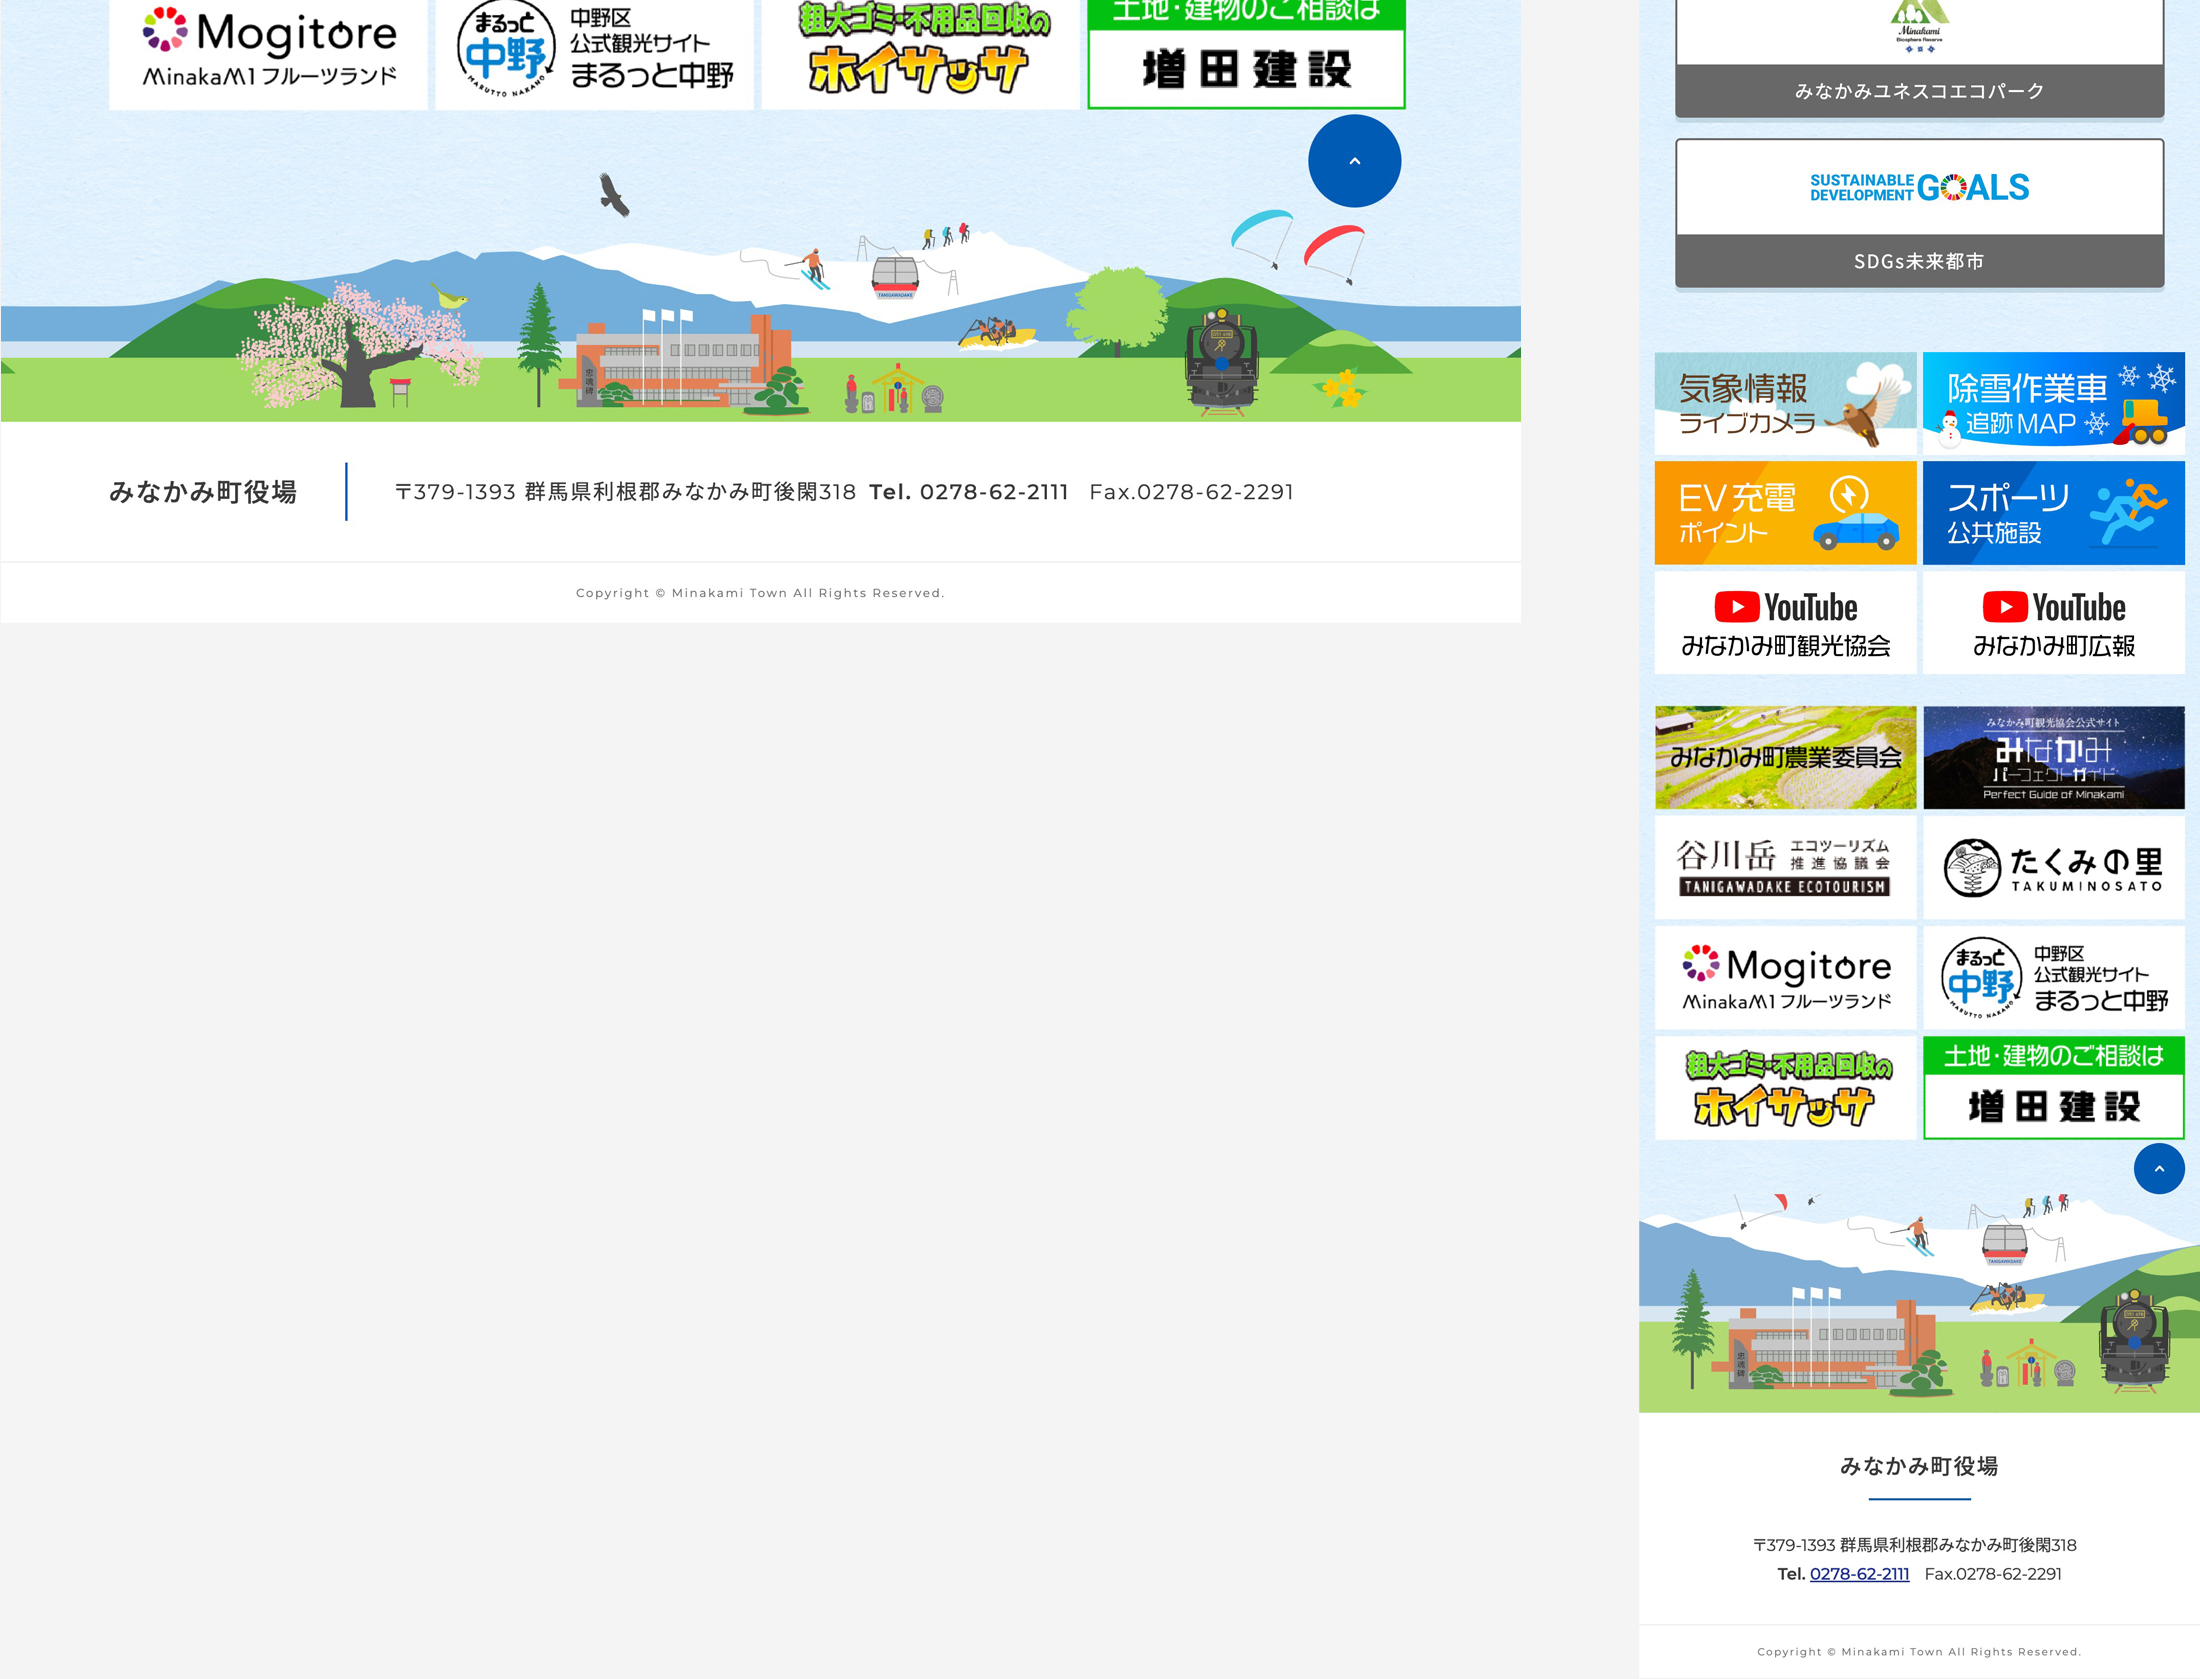2200x1679 pixels.
Task: Open the みなかみ町農業委員会 banner
Action: coord(1785,758)
